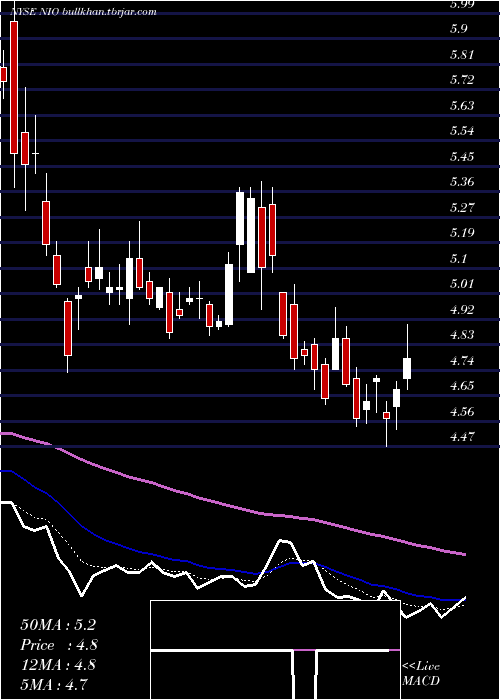Click the 5.72 price axis label
Image resolution: width=500 pixels, height=700 pixels.
(x=462, y=80)
